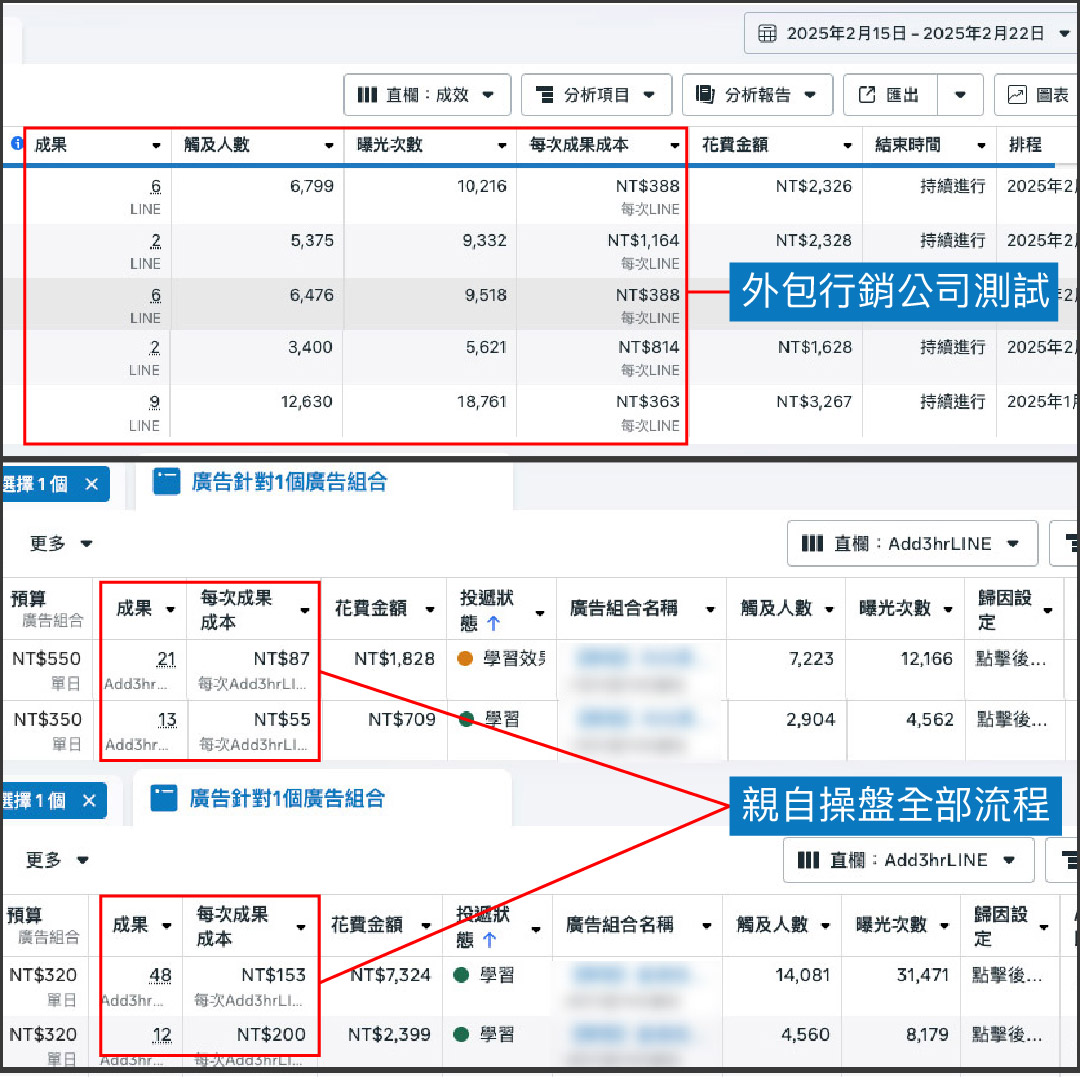Click the blue info icon beside top 成果 header
1080x1080 pixels.
click(16, 144)
